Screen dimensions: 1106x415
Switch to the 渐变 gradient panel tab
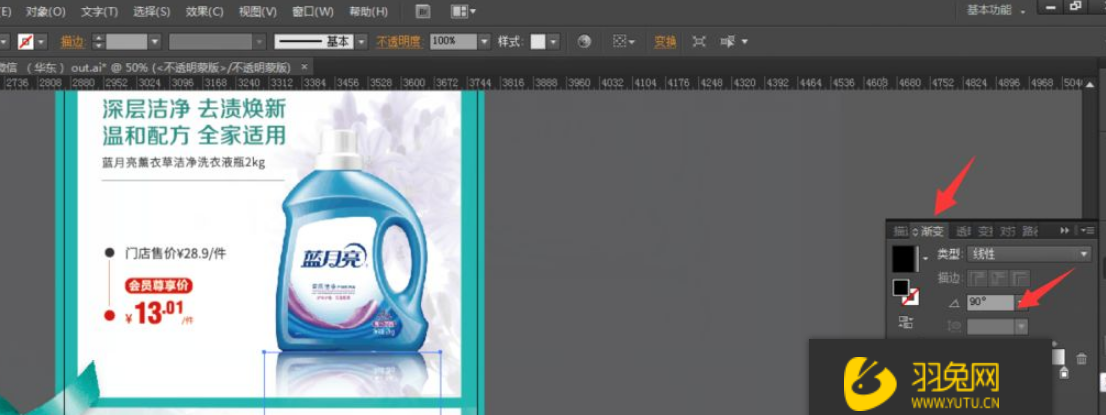click(x=930, y=231)
